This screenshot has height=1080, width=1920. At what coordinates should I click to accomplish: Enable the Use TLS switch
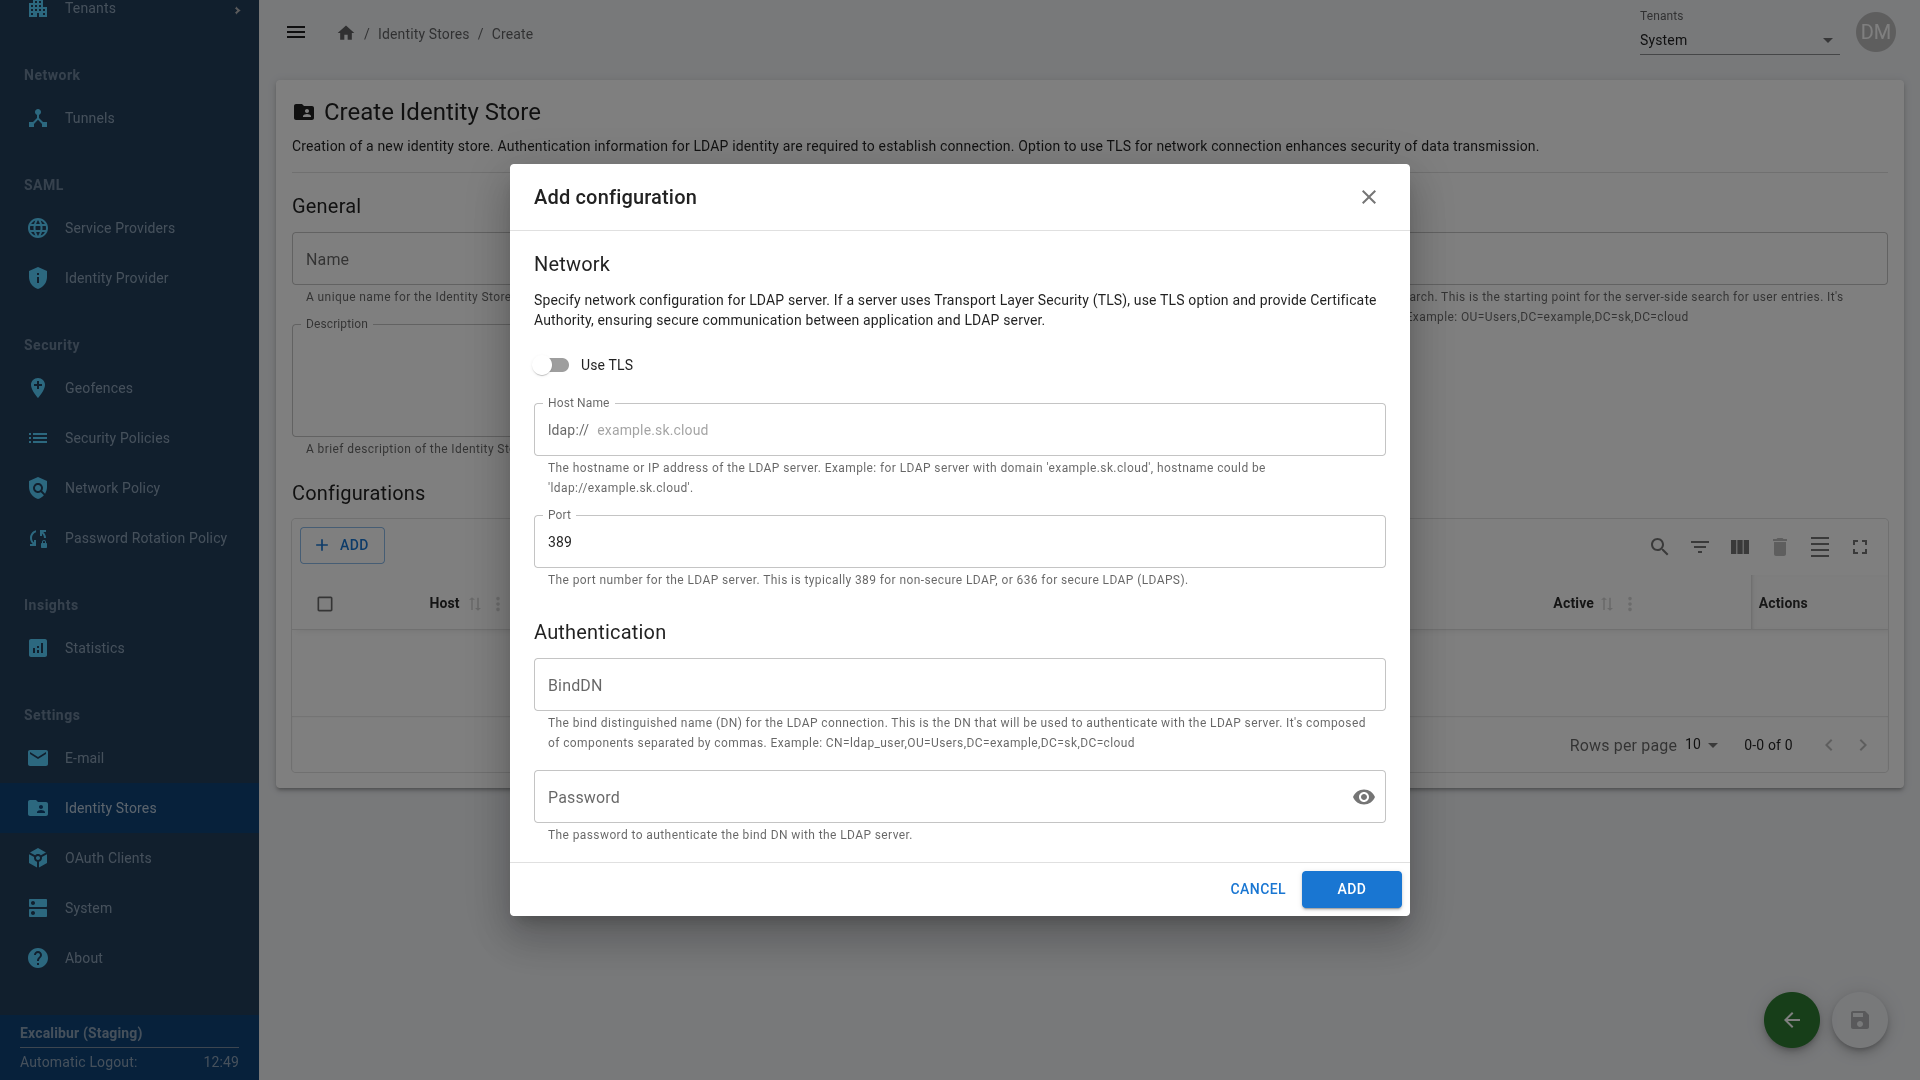pyautogui.click(x=551, y=365)
